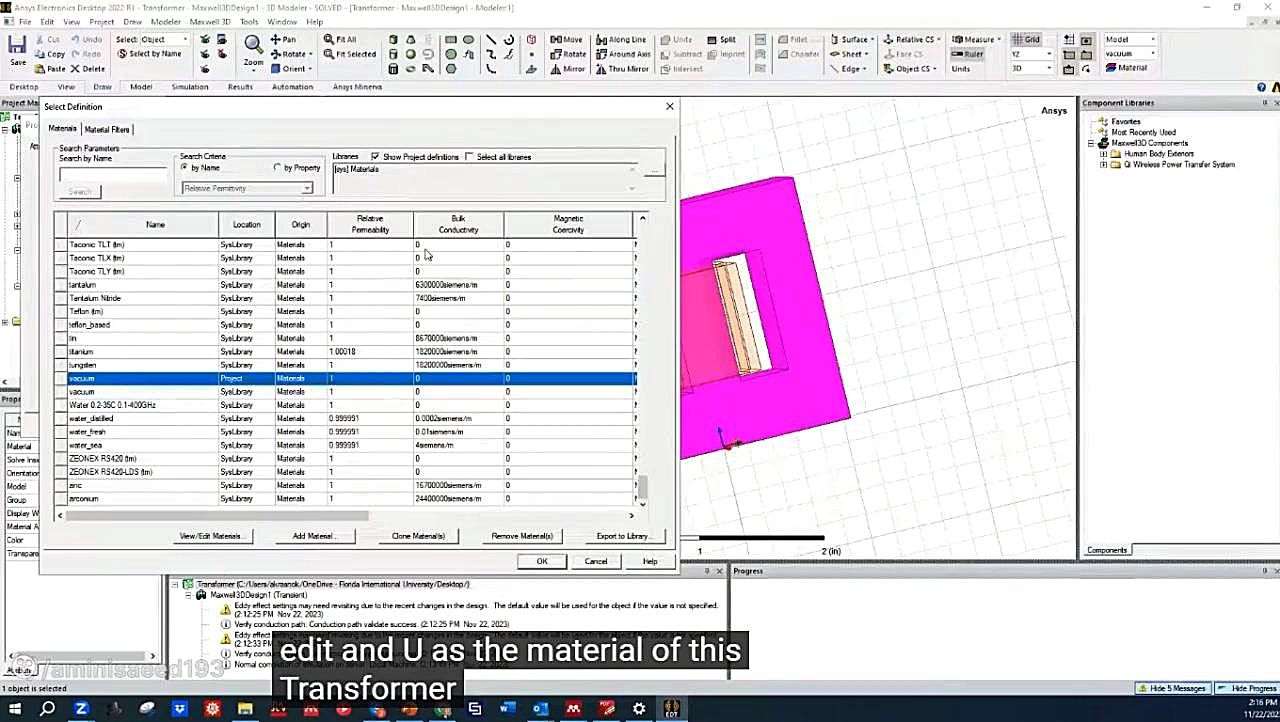
Task: Open the Model dropdown in ribbon
Action: coord(1130,40)
